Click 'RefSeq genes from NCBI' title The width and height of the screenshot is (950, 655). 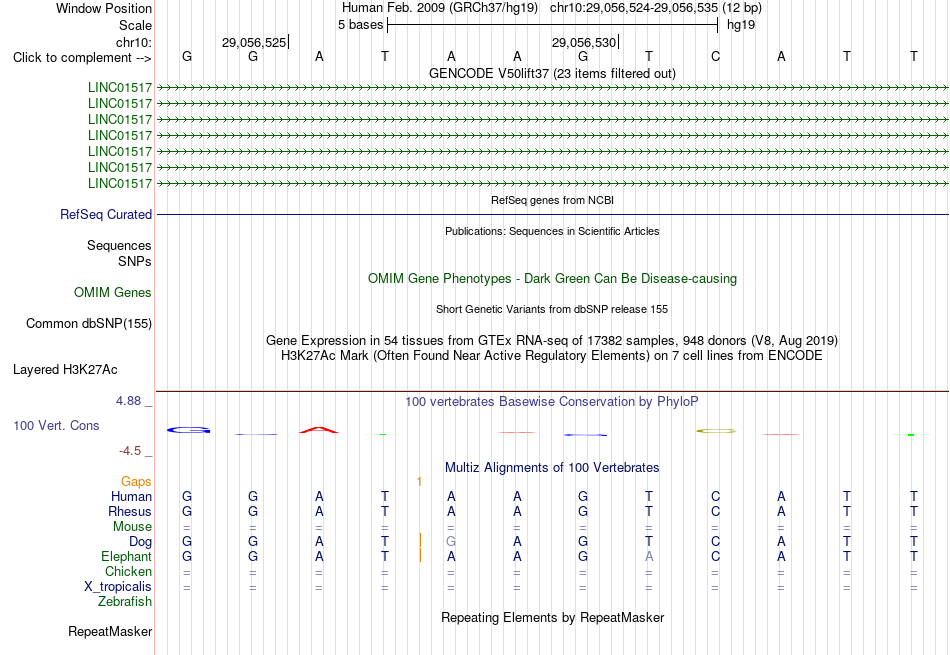pos(552,200)
